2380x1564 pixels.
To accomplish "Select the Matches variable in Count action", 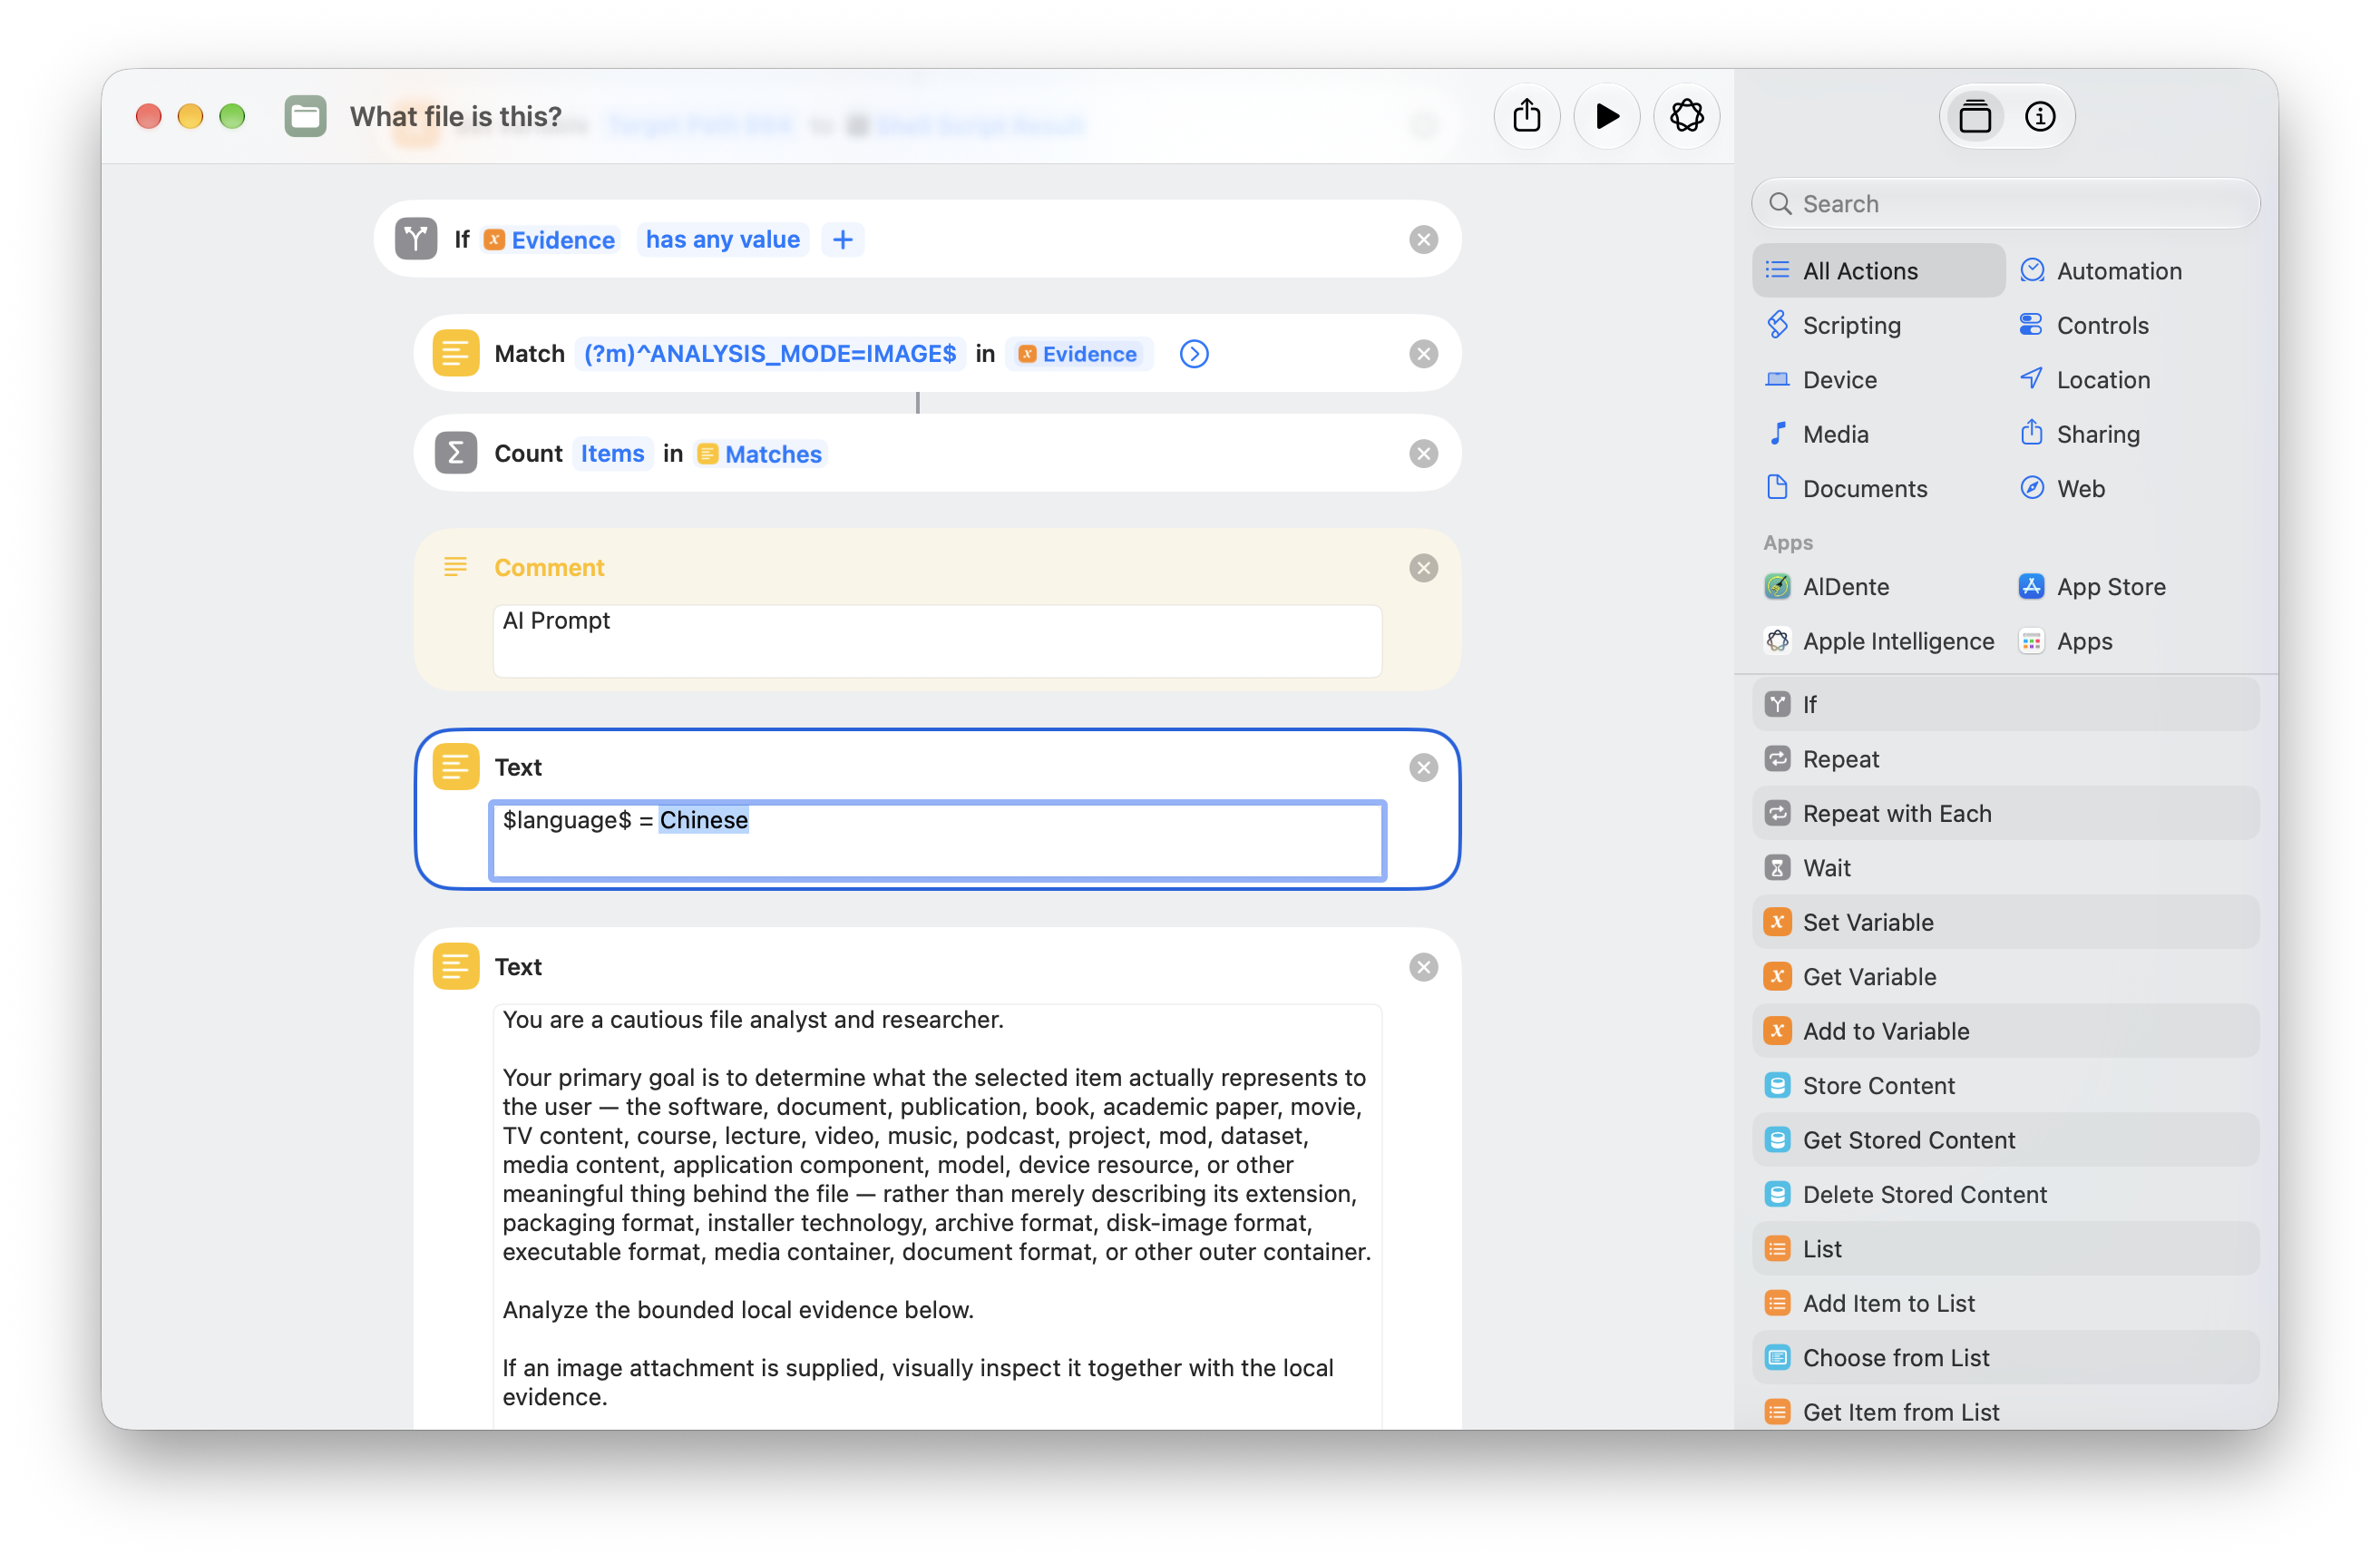I will [x=760, y=454].
